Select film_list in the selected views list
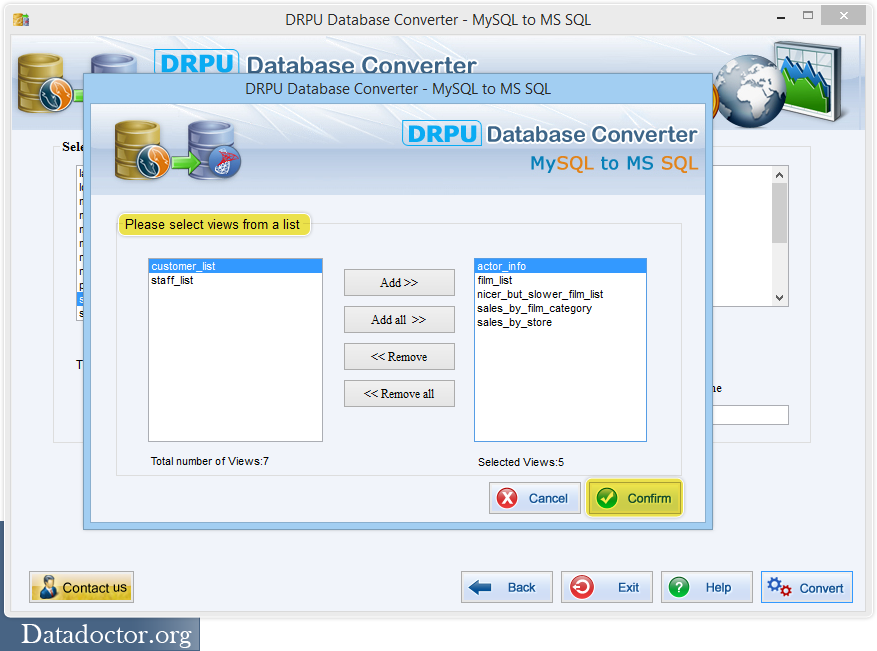The height and width of the screenshot is (651, 877). (560, 280)
